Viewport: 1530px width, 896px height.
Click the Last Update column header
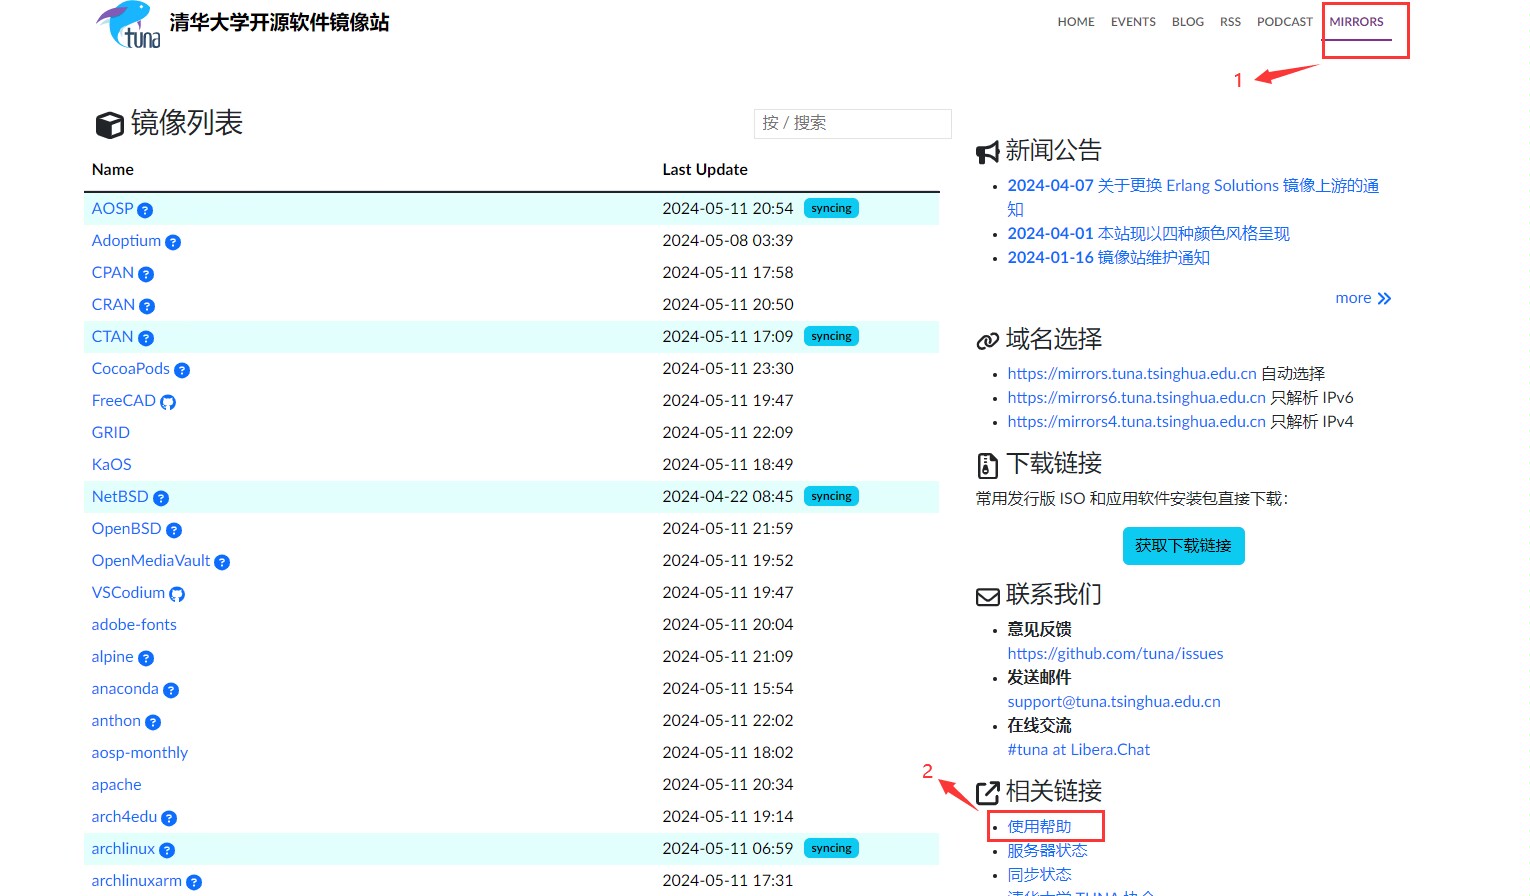click(x=705, y=170)
